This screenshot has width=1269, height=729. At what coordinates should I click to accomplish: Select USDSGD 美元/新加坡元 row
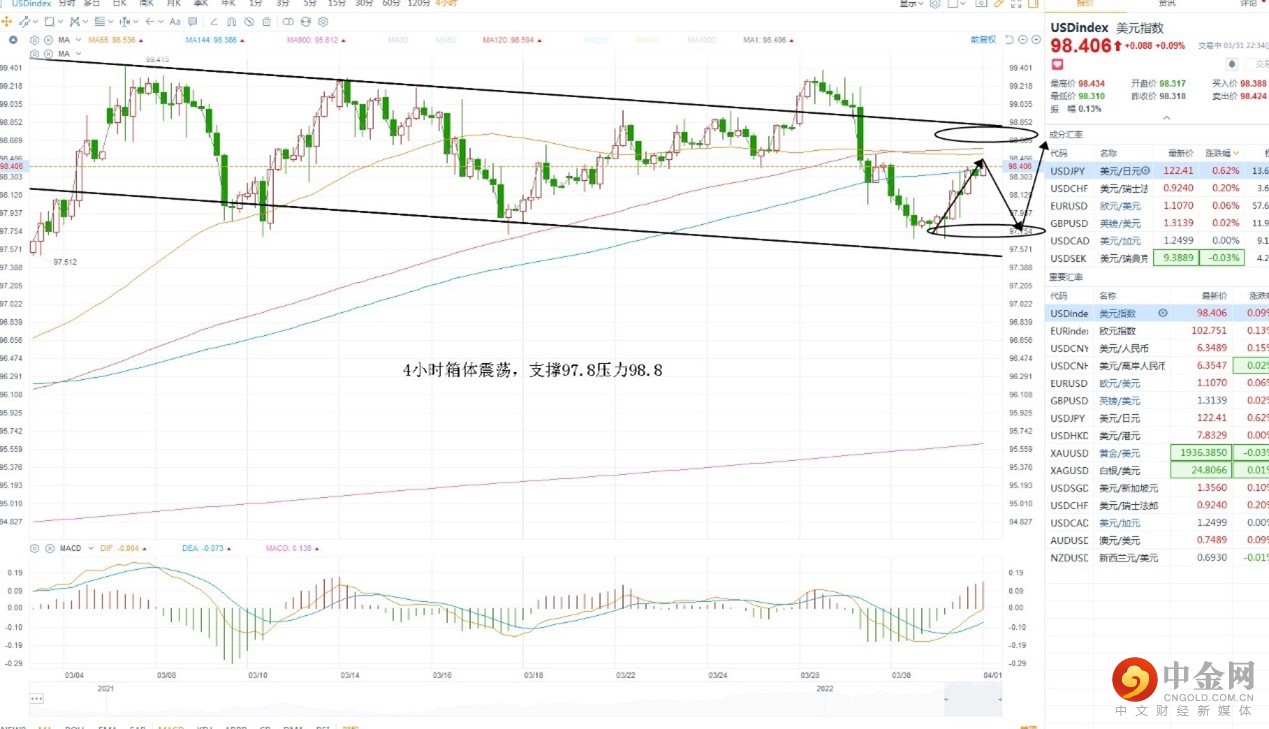click(x=1156, y=488)
